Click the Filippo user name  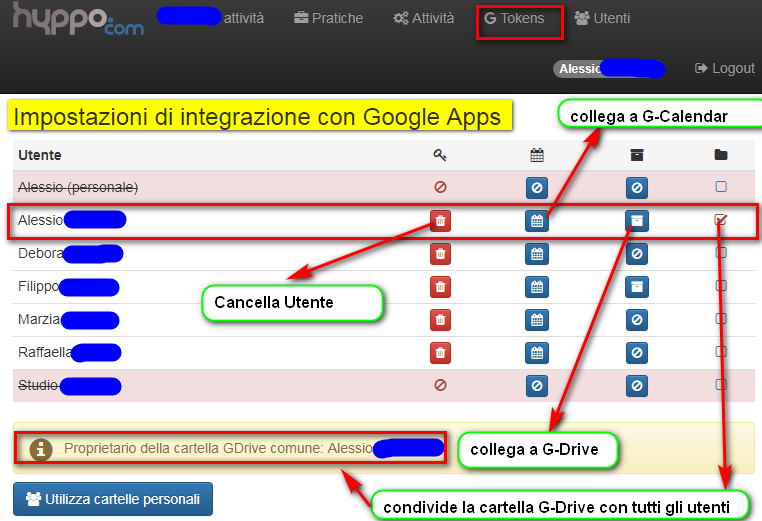(38, 286)
